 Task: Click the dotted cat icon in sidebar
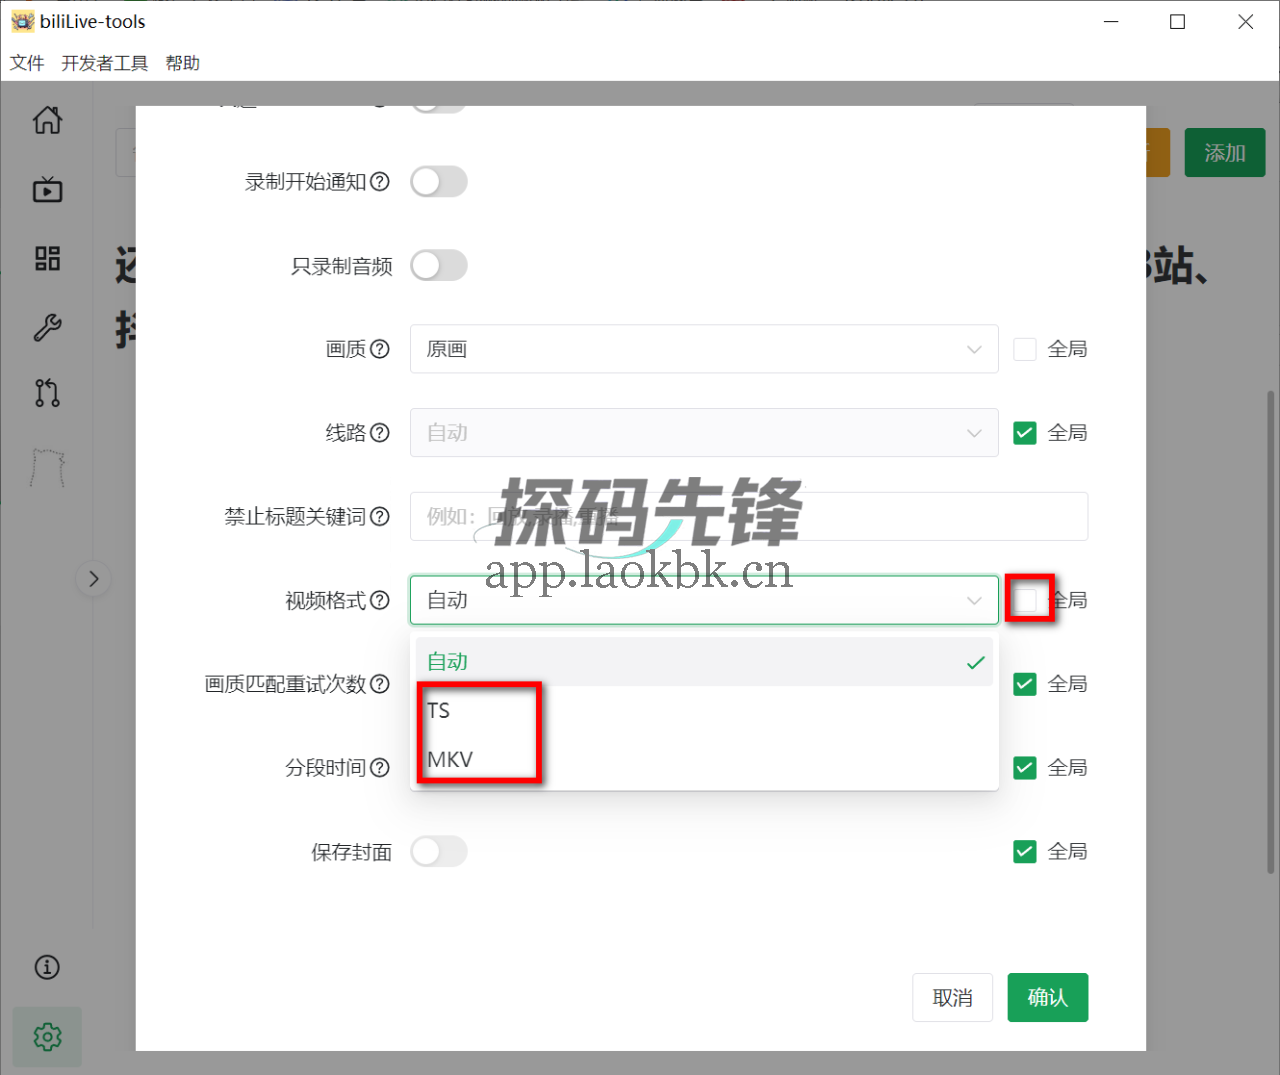(x=47, y=467)
